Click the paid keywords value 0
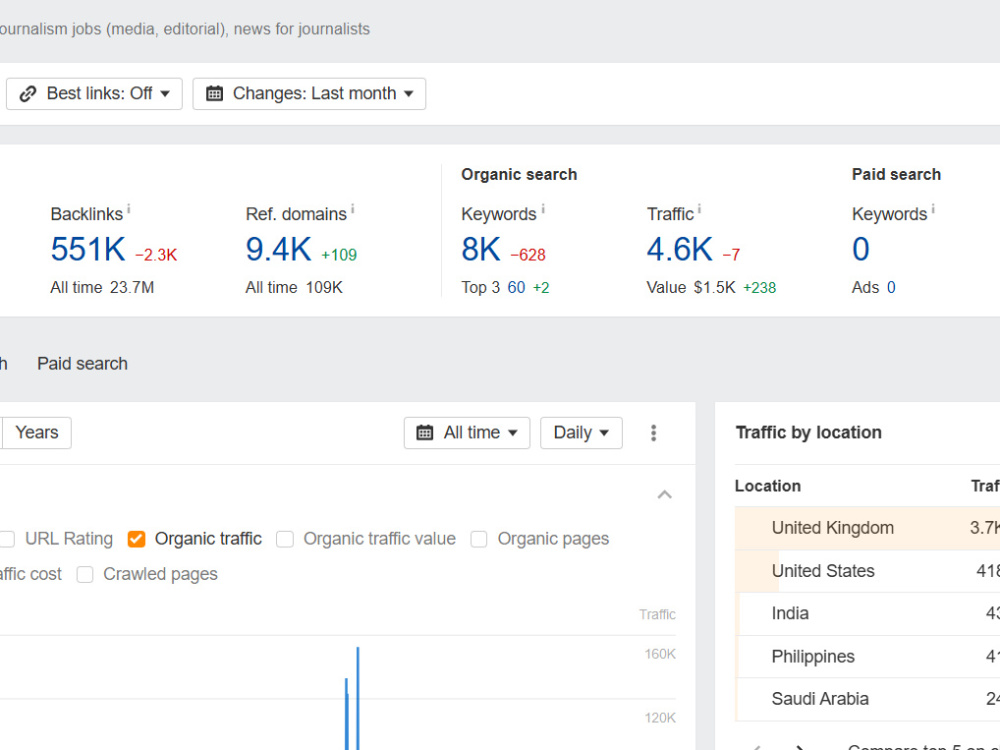The height and width of the screenshot is (750, 1000). point(860,249)
